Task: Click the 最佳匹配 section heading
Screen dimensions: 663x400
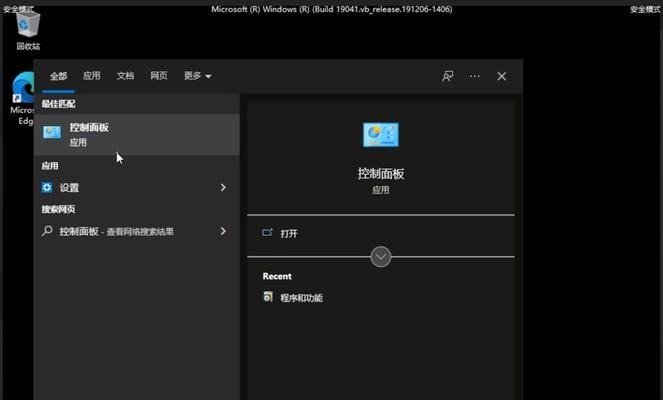Action: 58,104
